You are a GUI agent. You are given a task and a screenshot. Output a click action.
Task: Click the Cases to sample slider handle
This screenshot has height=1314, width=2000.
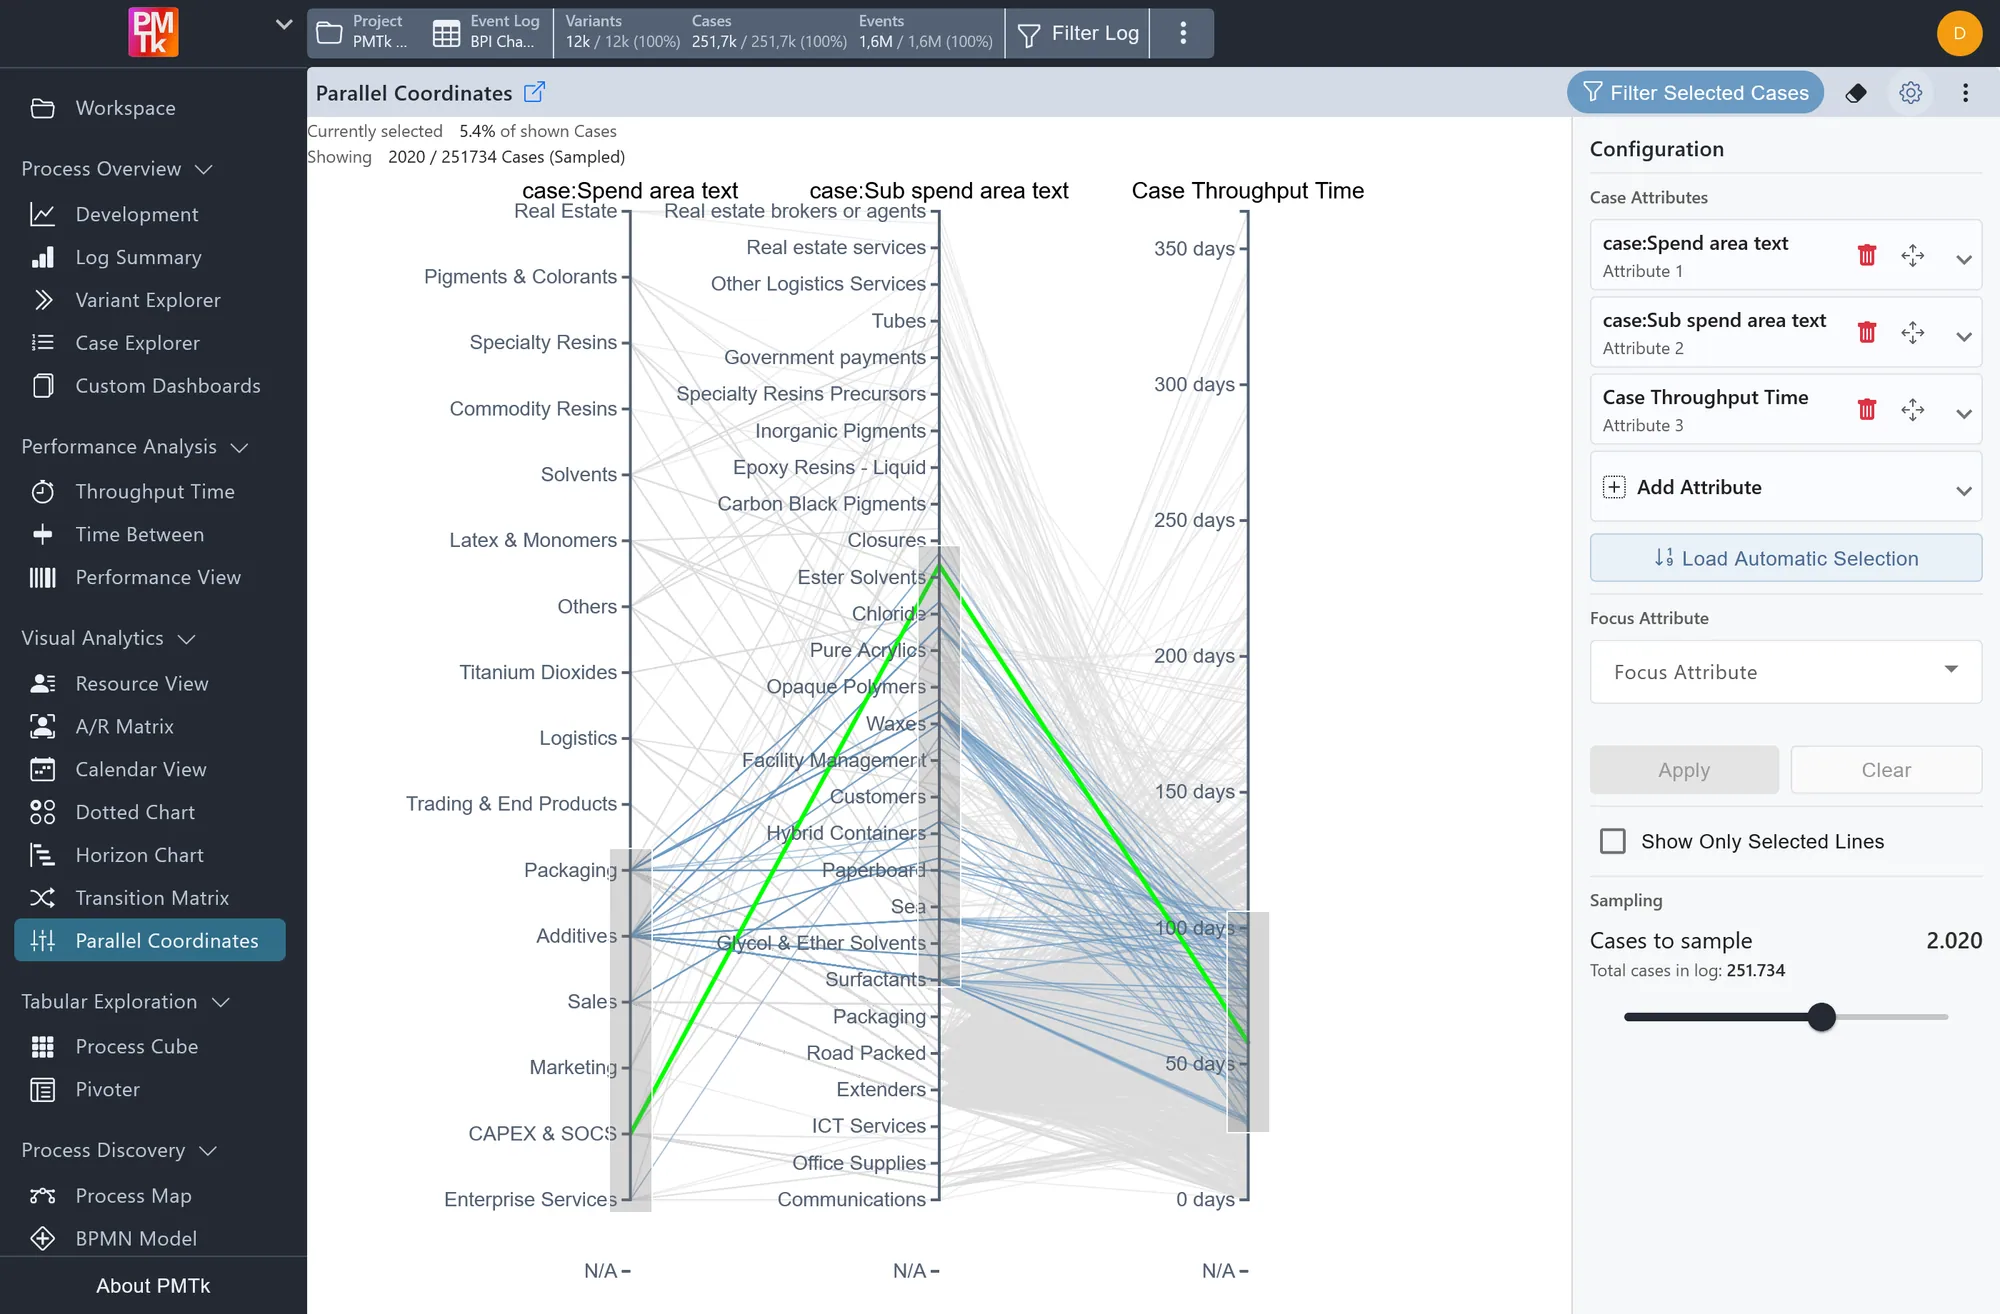point(1822,1017)
